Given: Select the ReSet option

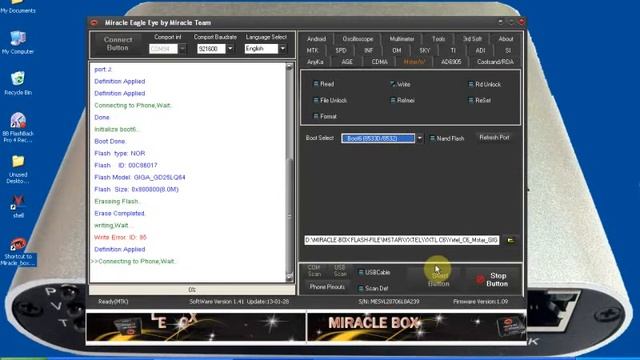Looking at the screenshot, I should tap(480, 100).
